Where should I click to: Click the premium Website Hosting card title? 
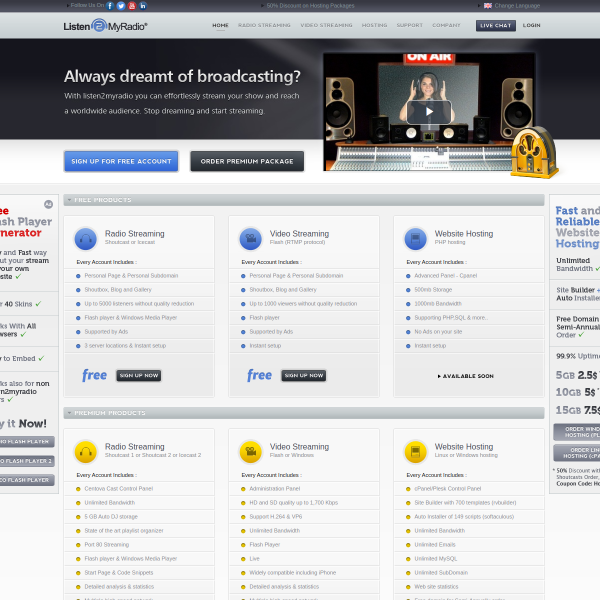[x=464, y=447]
